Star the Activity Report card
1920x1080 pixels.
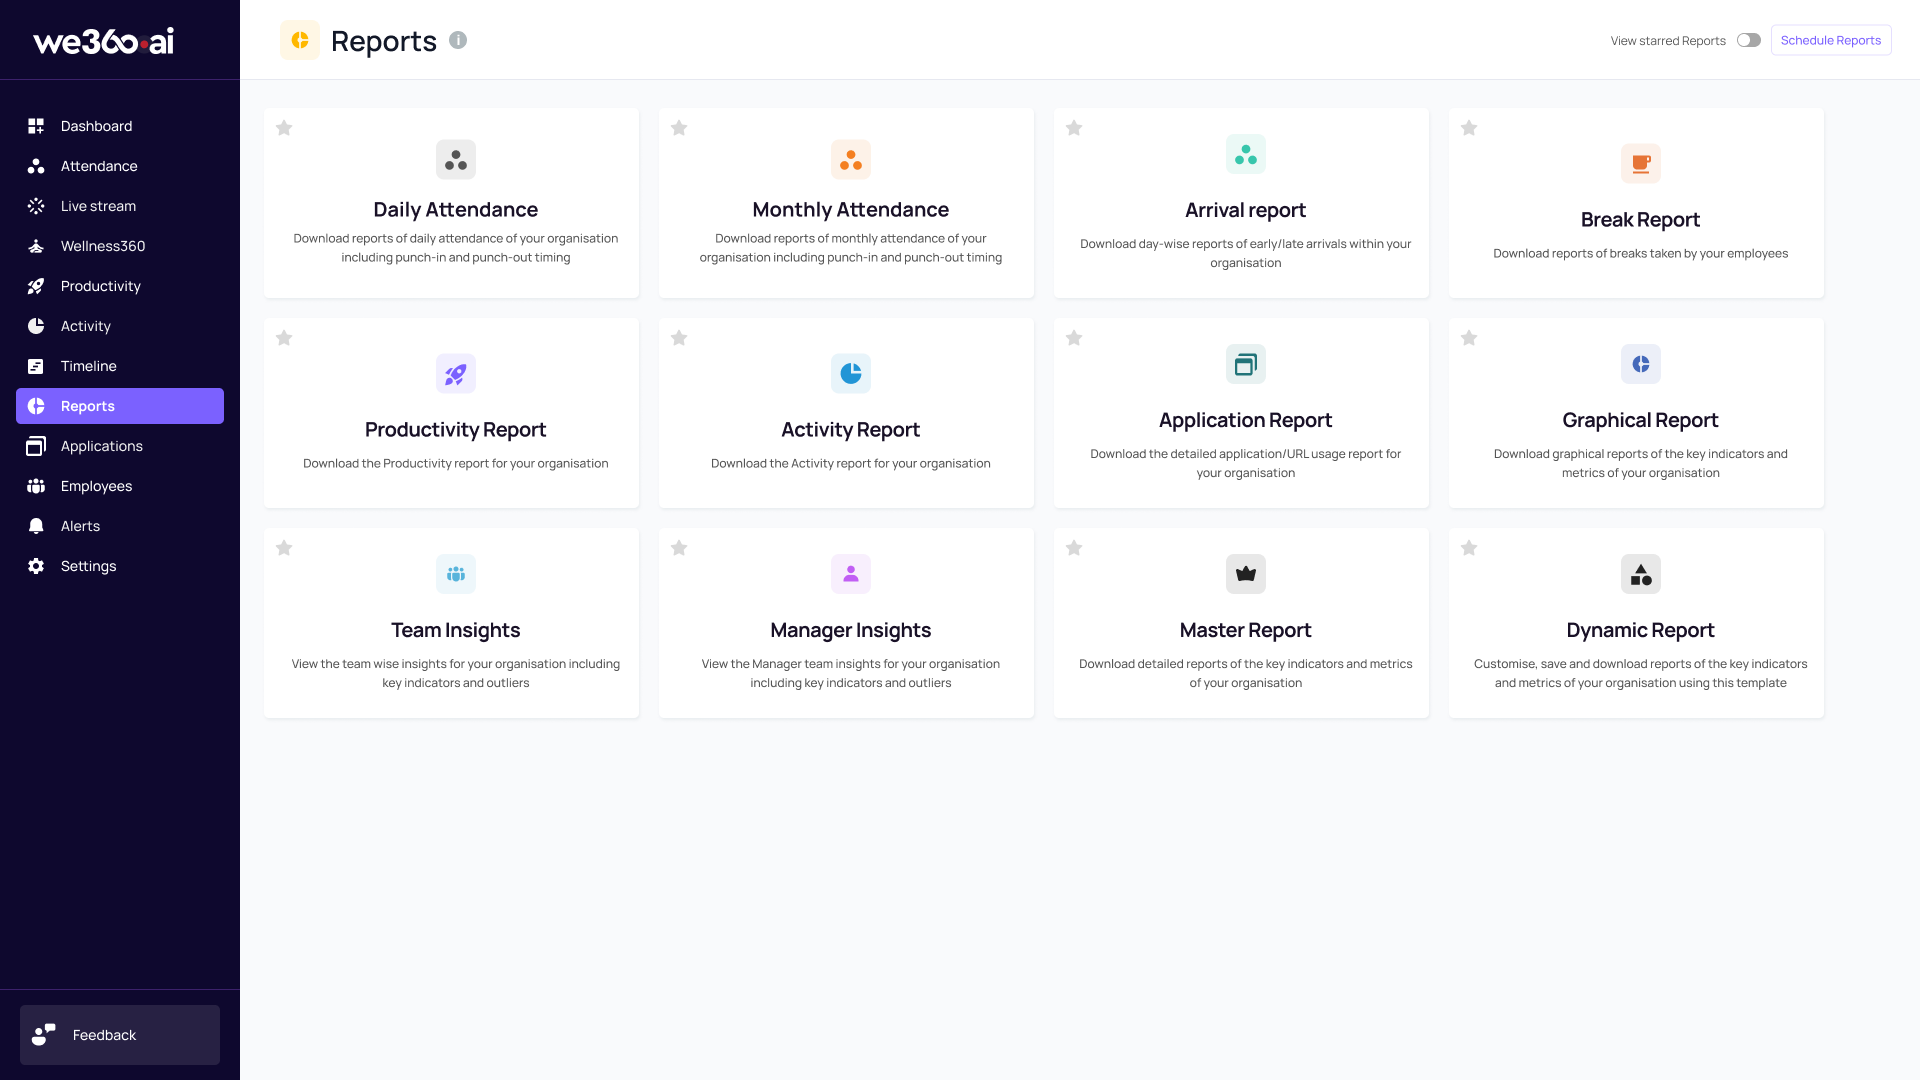point(679,338)
